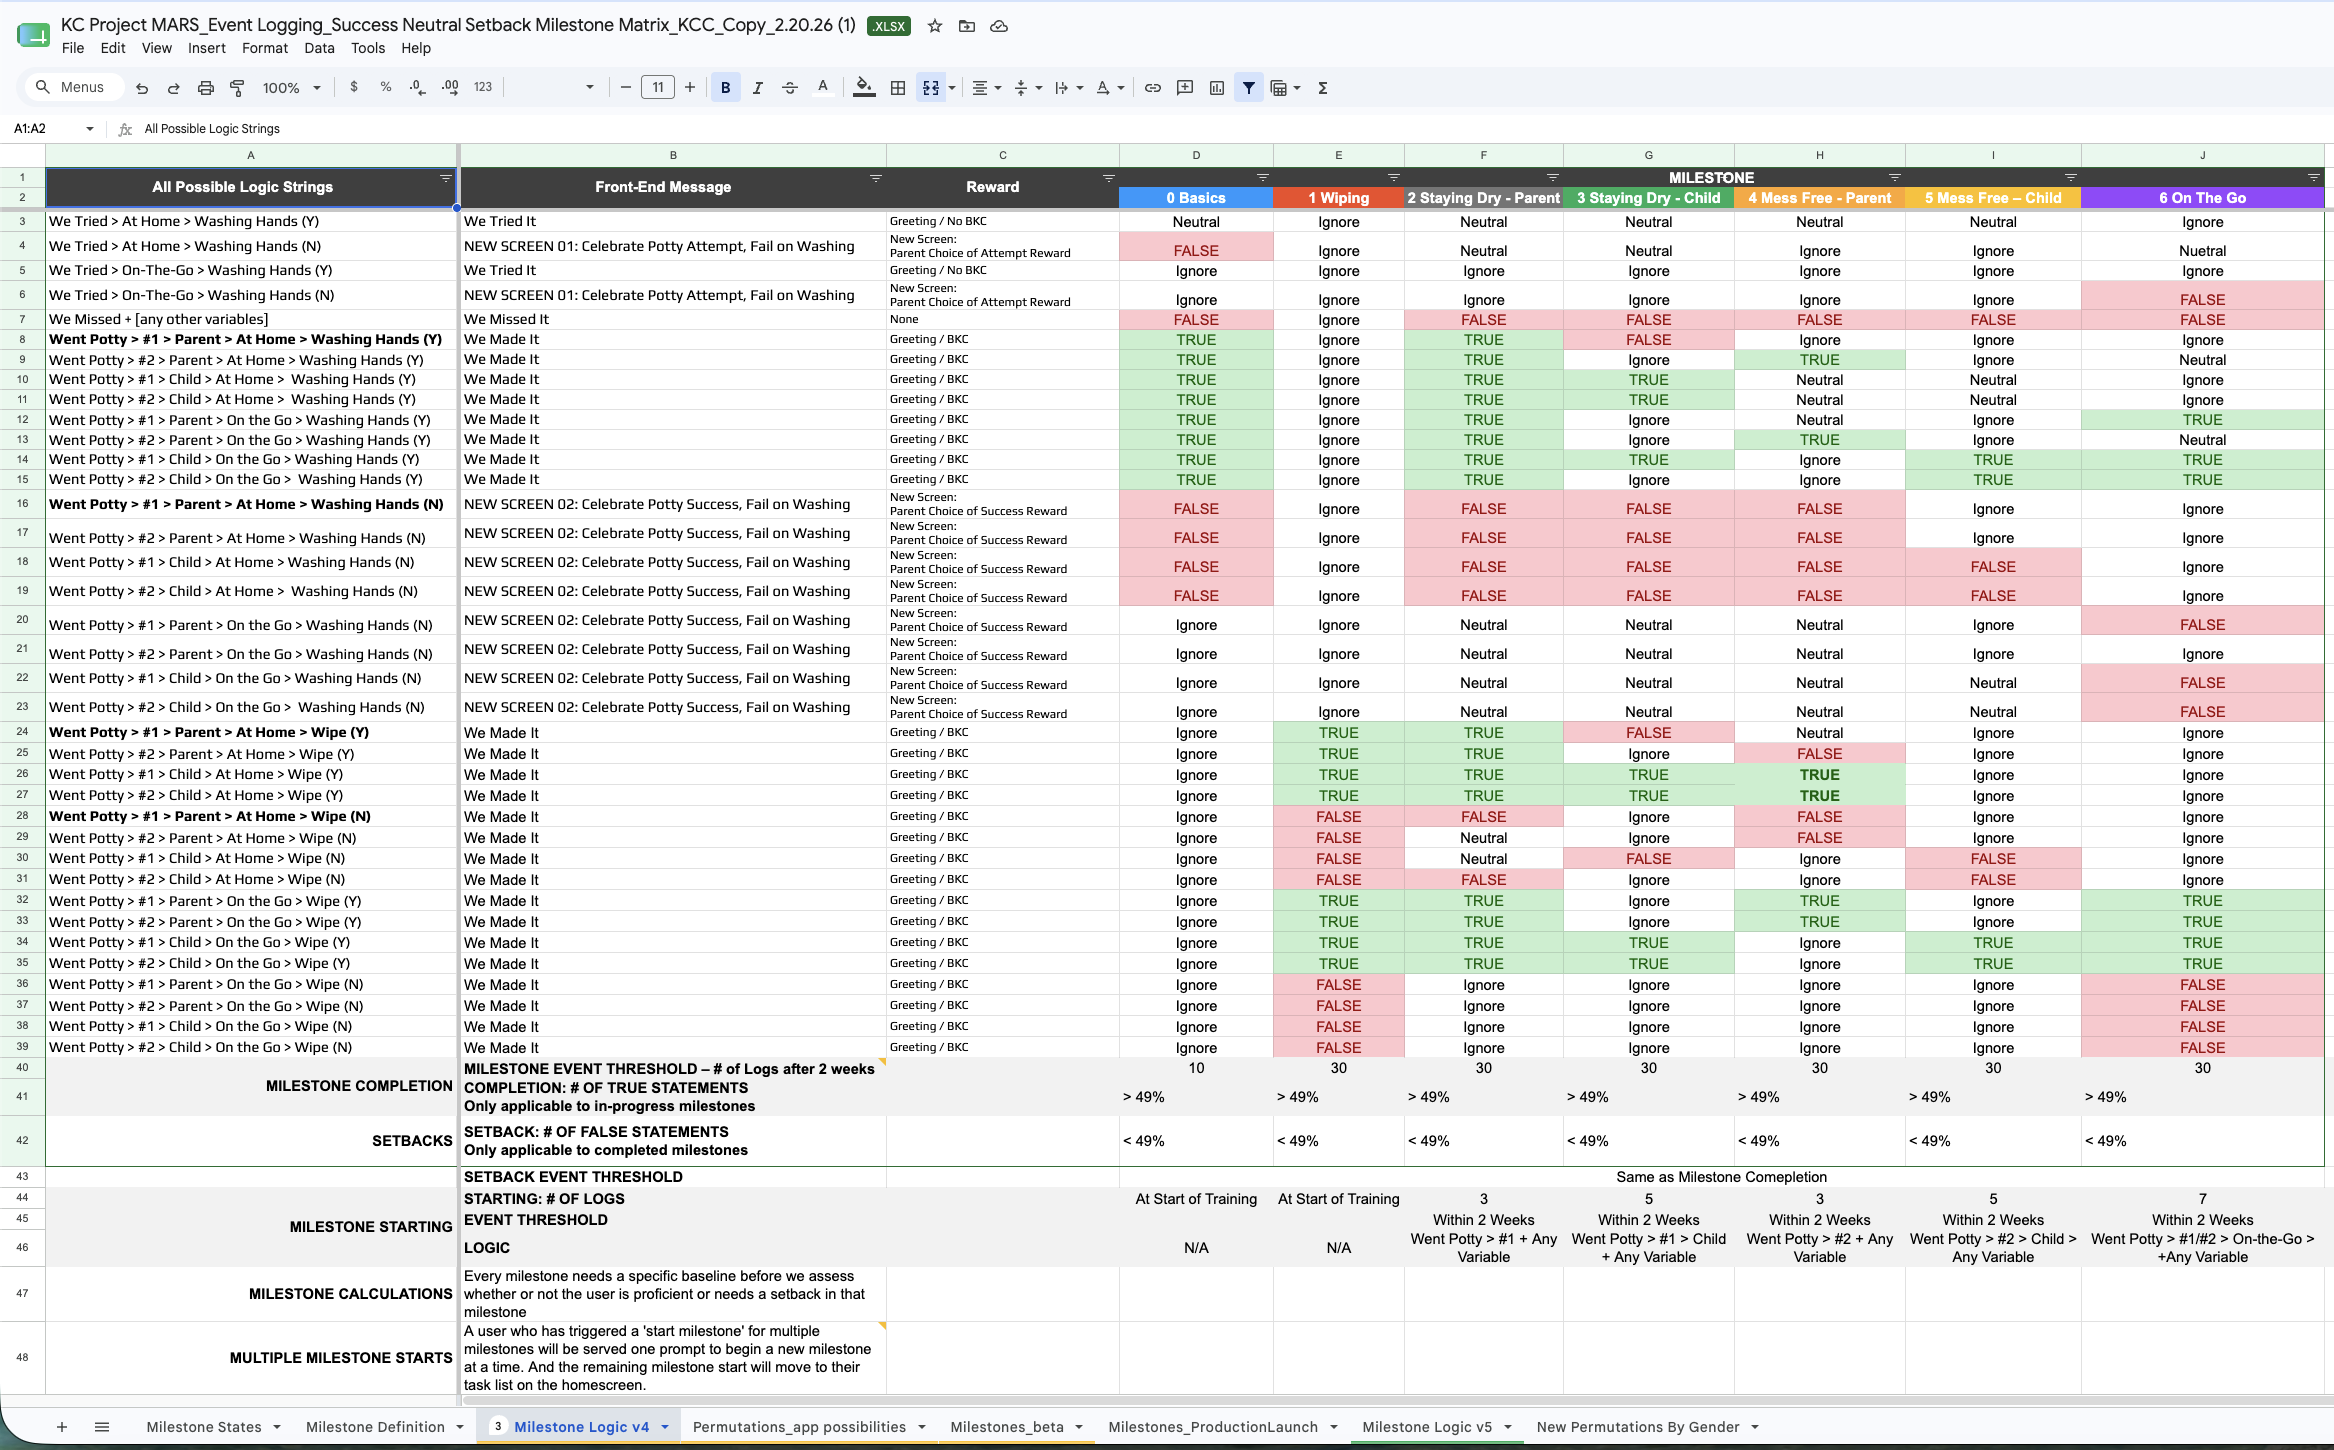This screenshot has width=2334, height=1450.
Task: Expand the Name Box dropdown arrow
Action: pos(90,129)
